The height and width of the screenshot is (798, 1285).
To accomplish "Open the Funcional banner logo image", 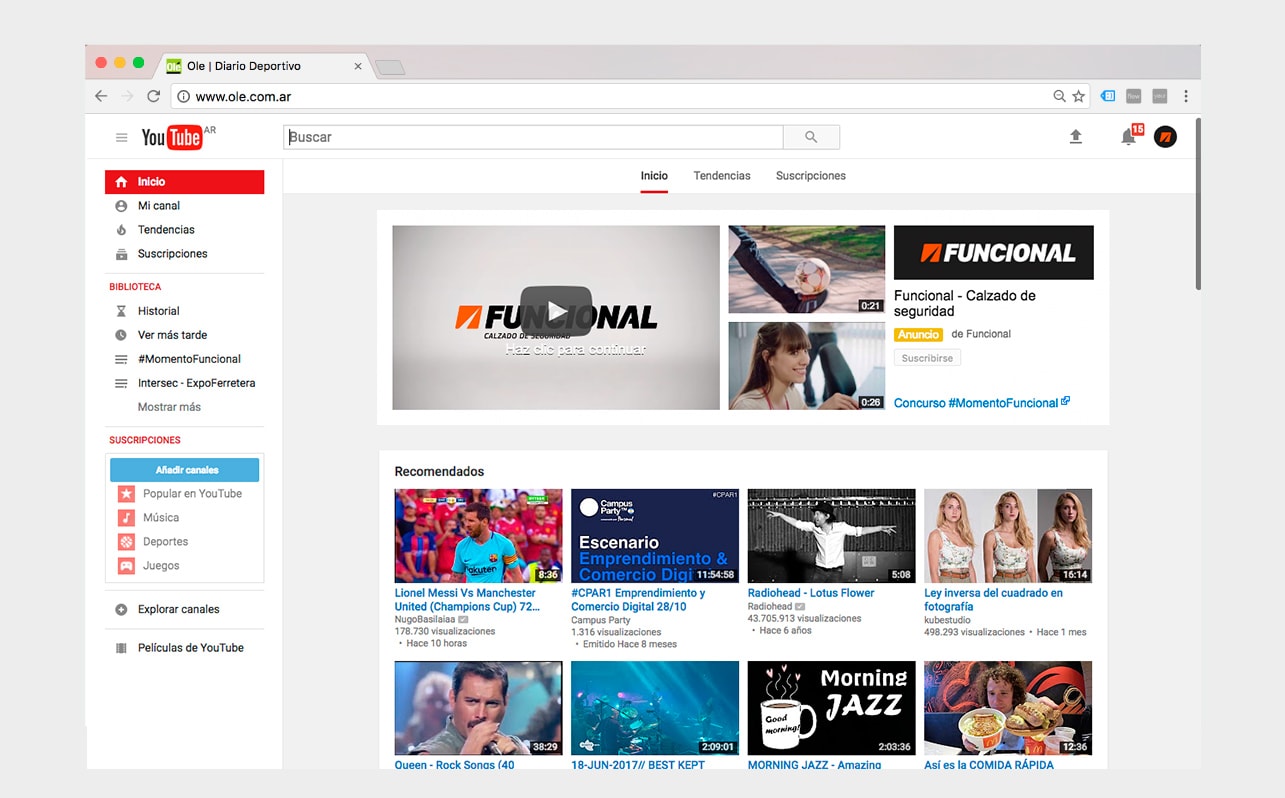I will point(994,252).
